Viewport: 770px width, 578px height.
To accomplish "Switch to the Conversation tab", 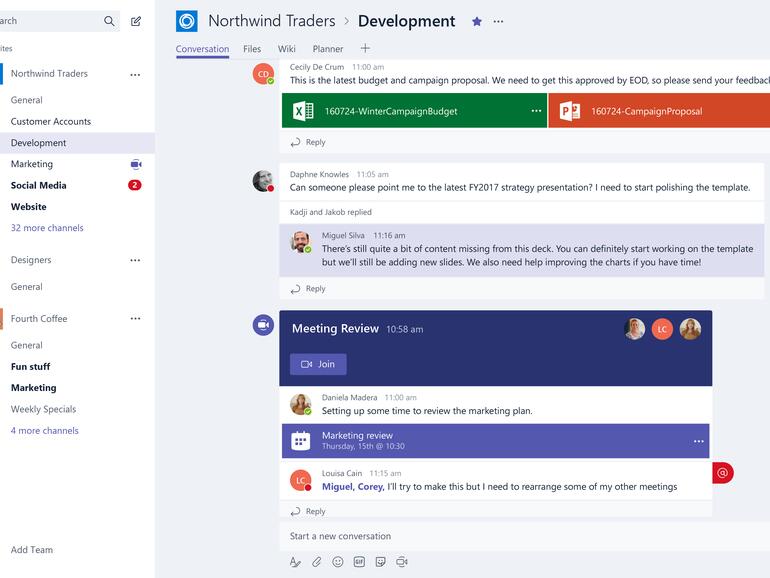I will click(x=202, y=49).
